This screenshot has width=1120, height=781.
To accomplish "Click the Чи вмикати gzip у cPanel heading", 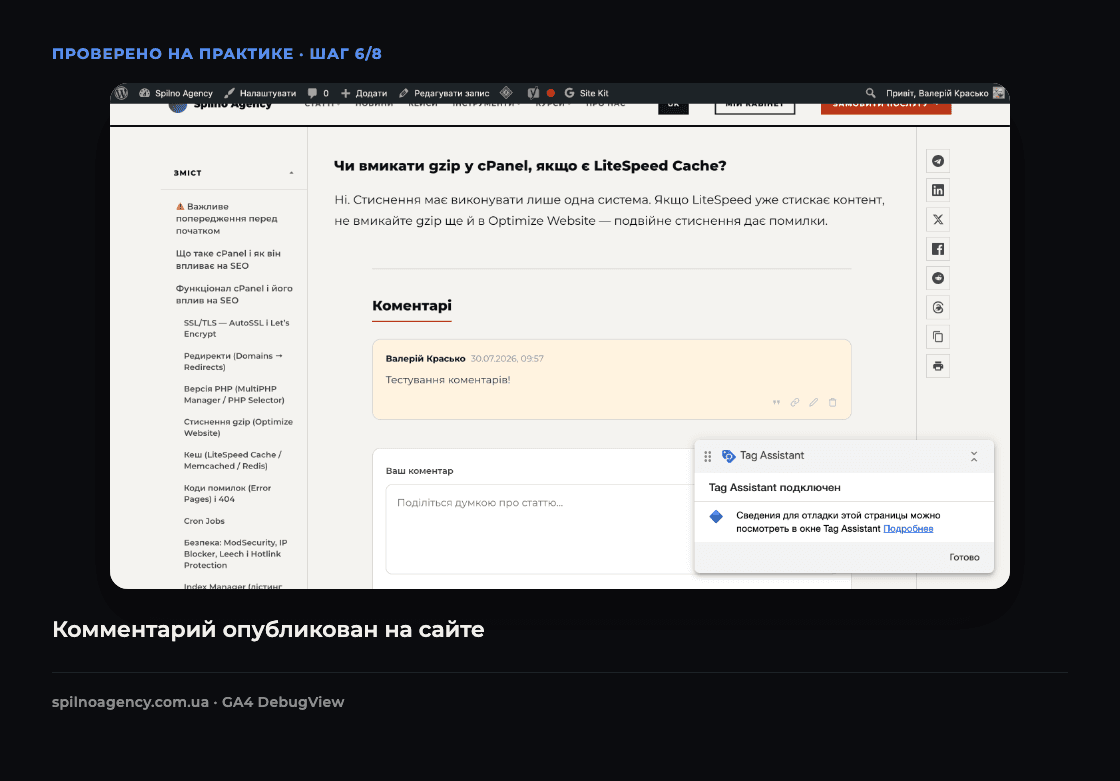I will click(530, 166).
